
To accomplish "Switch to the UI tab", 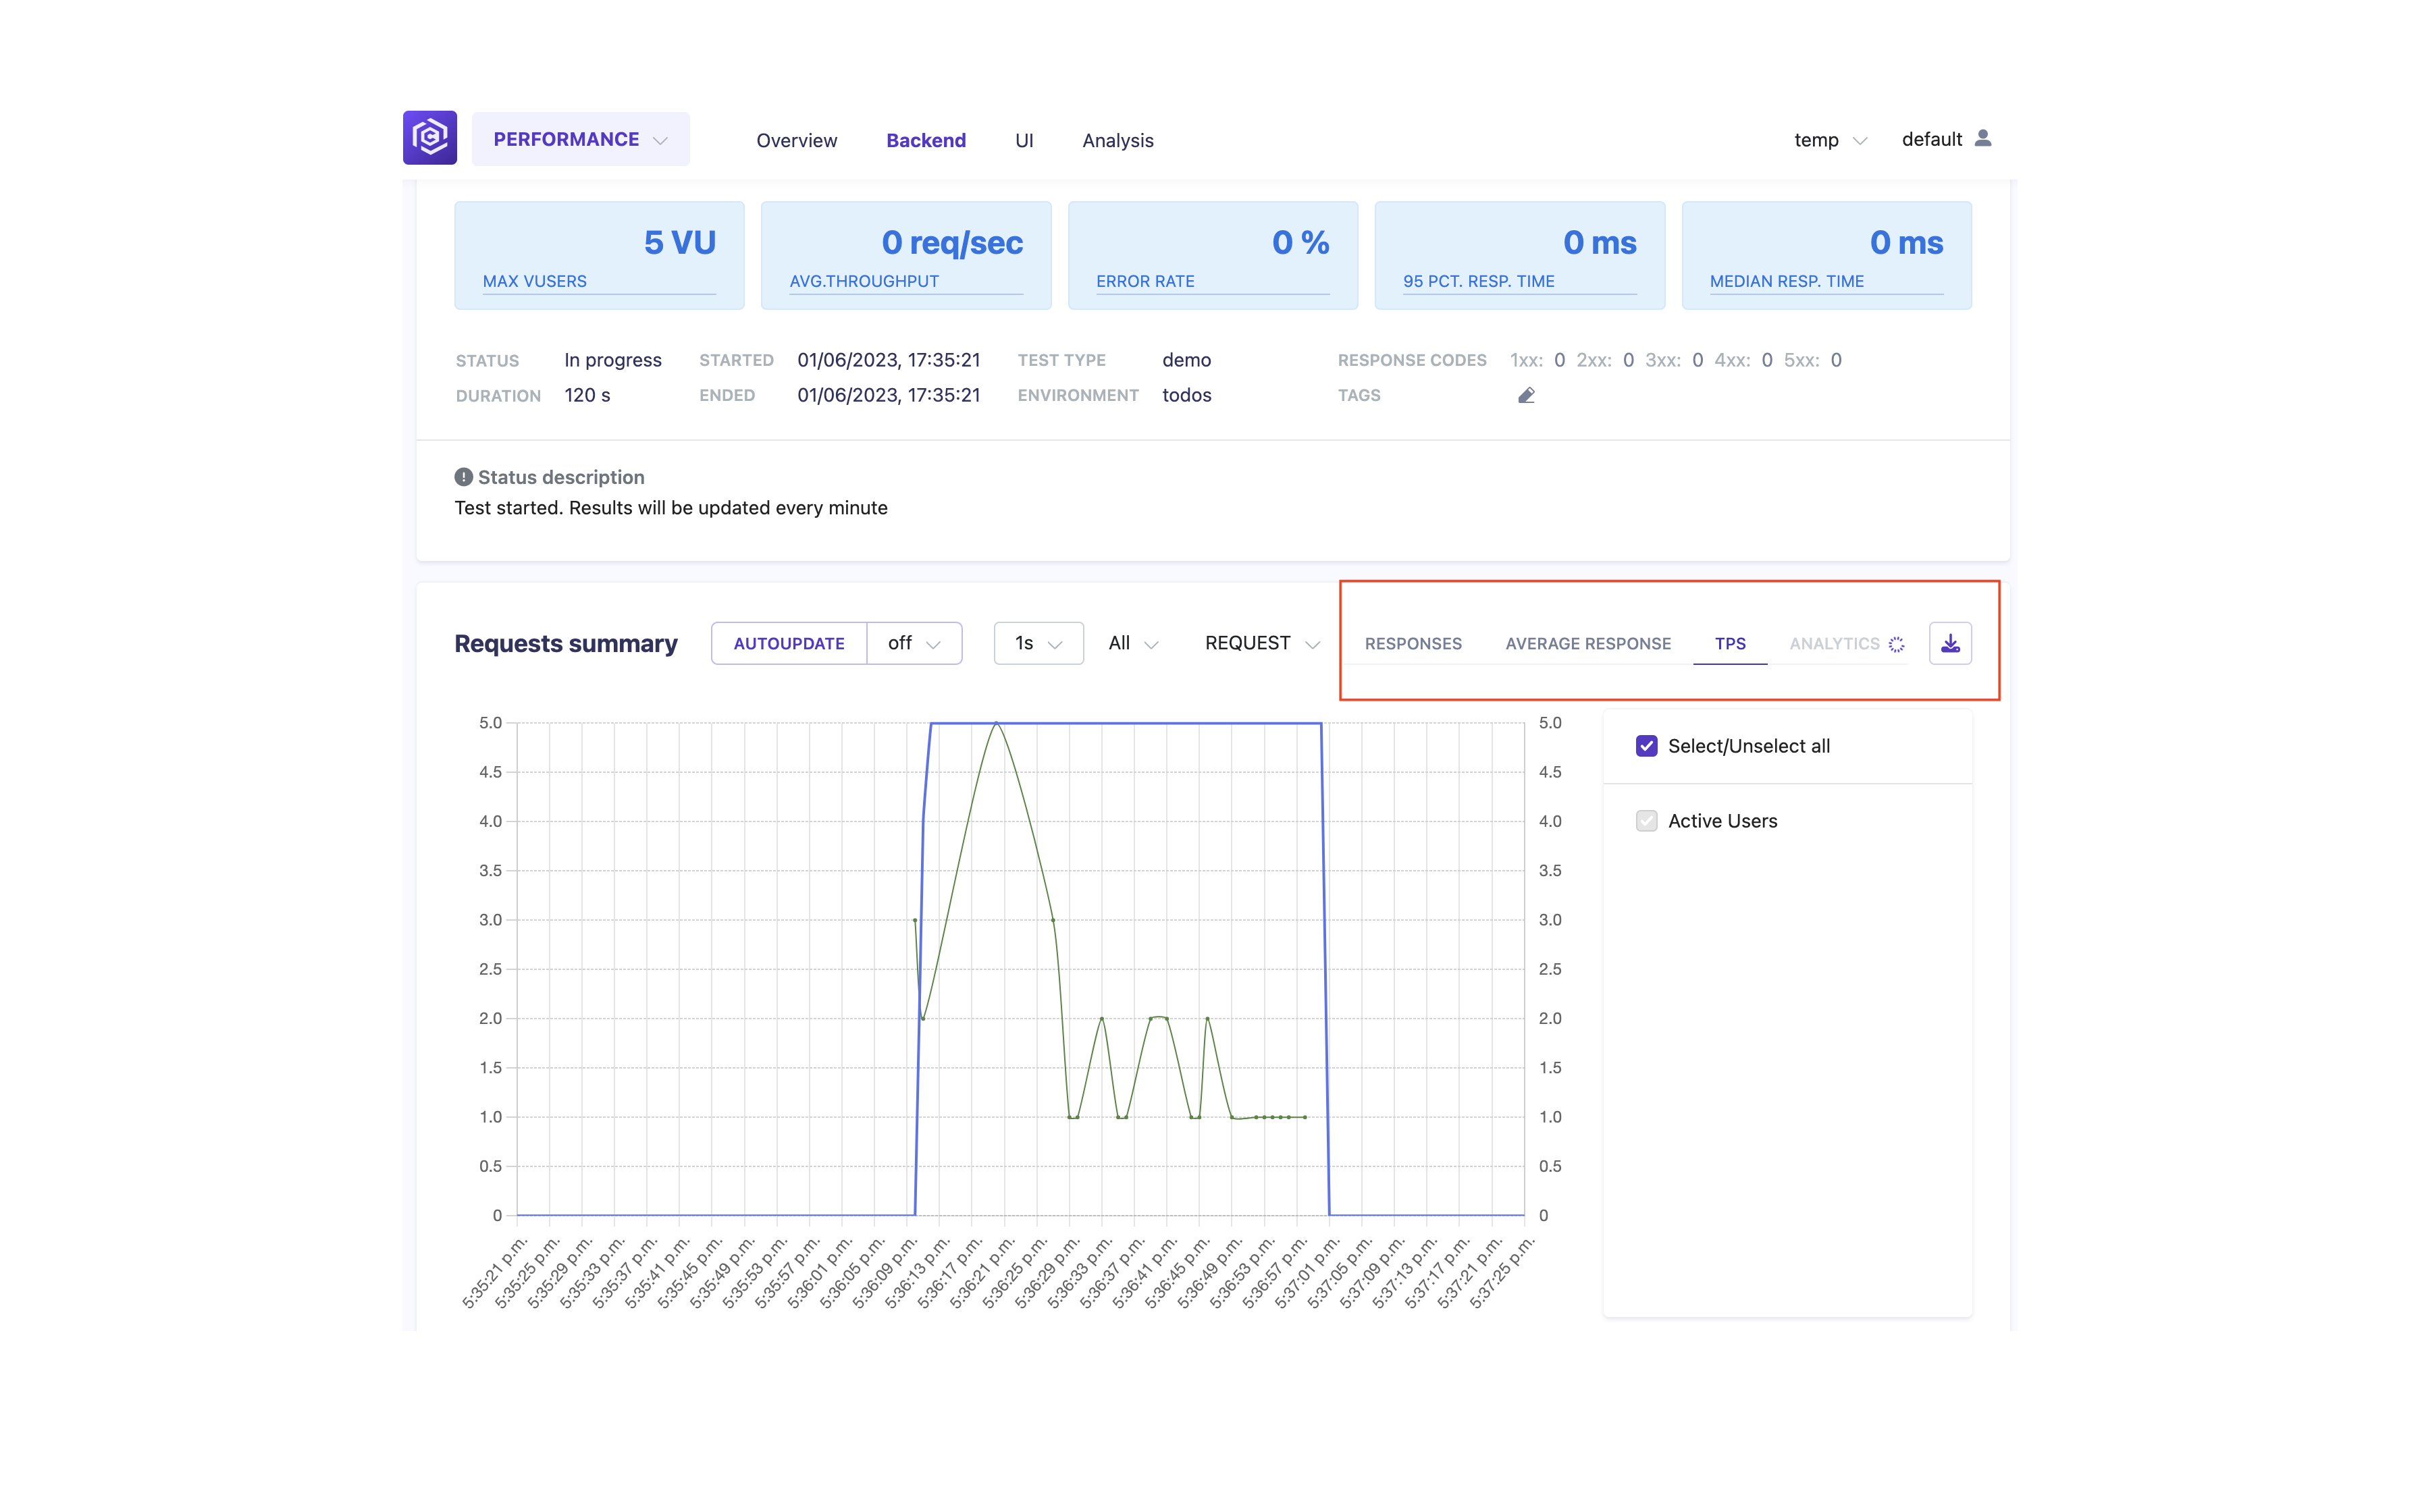I will tap(1024, 140).
